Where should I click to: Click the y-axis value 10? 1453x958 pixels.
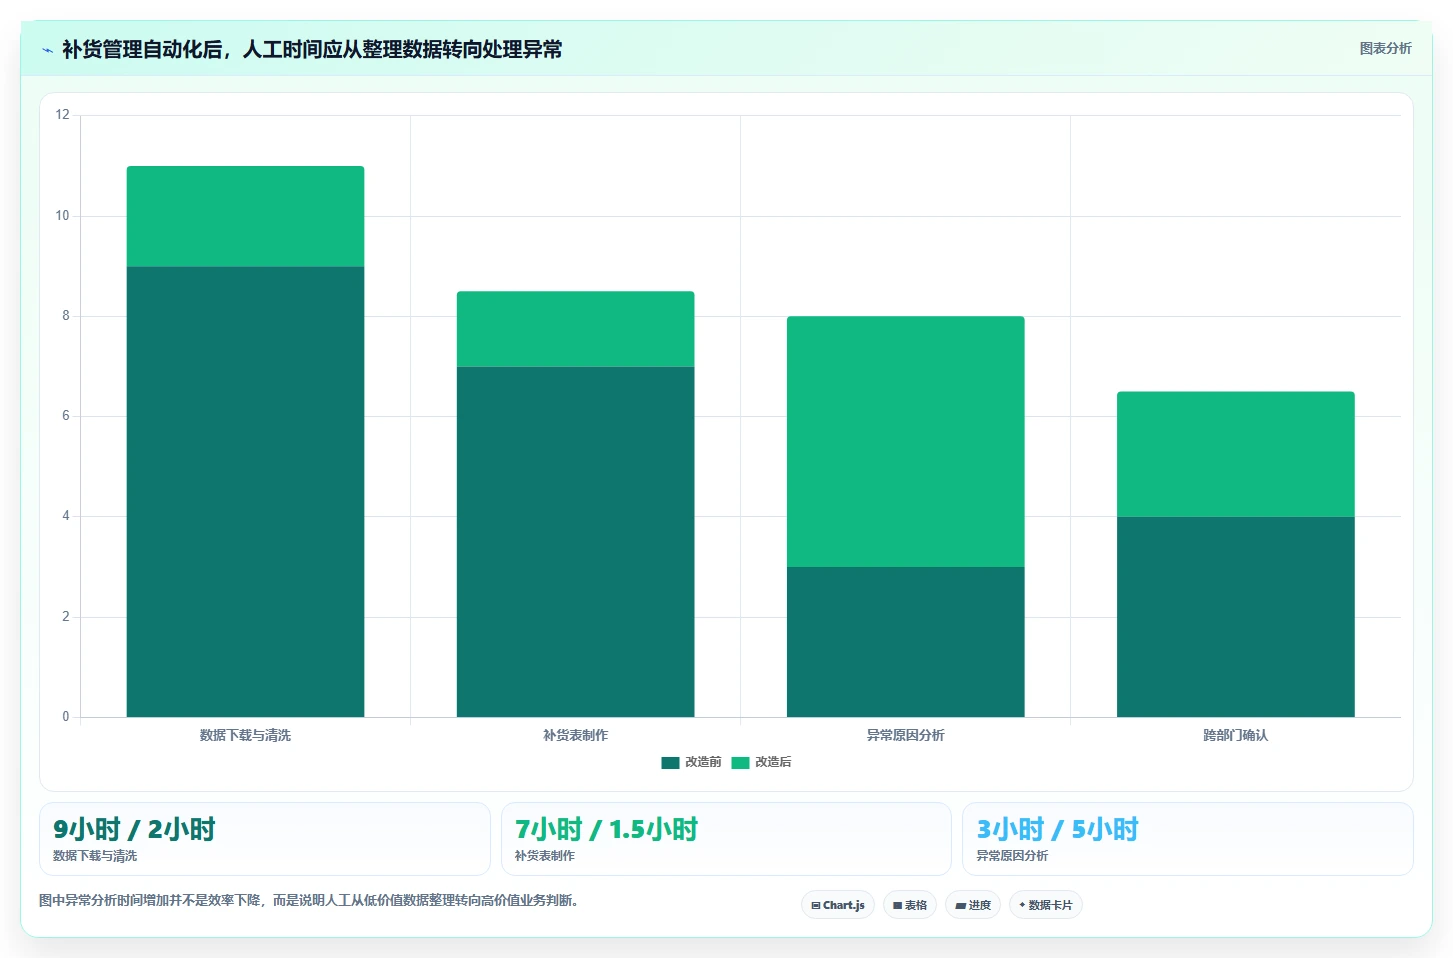(x=63, y=215)
